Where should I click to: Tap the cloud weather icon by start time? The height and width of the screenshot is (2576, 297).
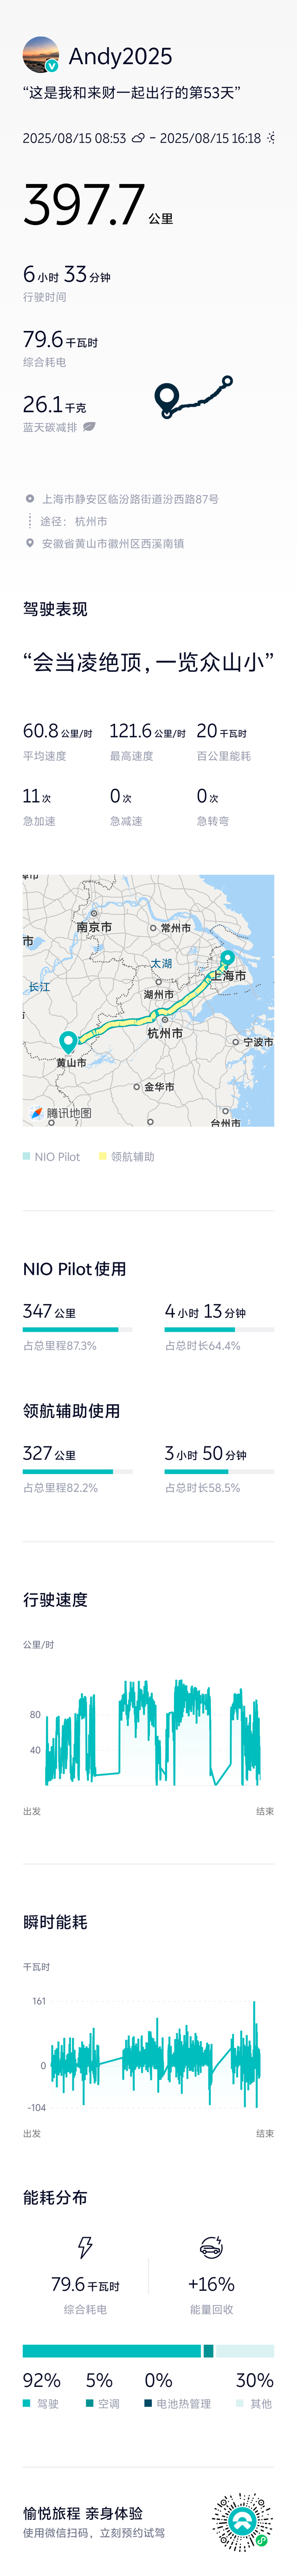point(138,138)
